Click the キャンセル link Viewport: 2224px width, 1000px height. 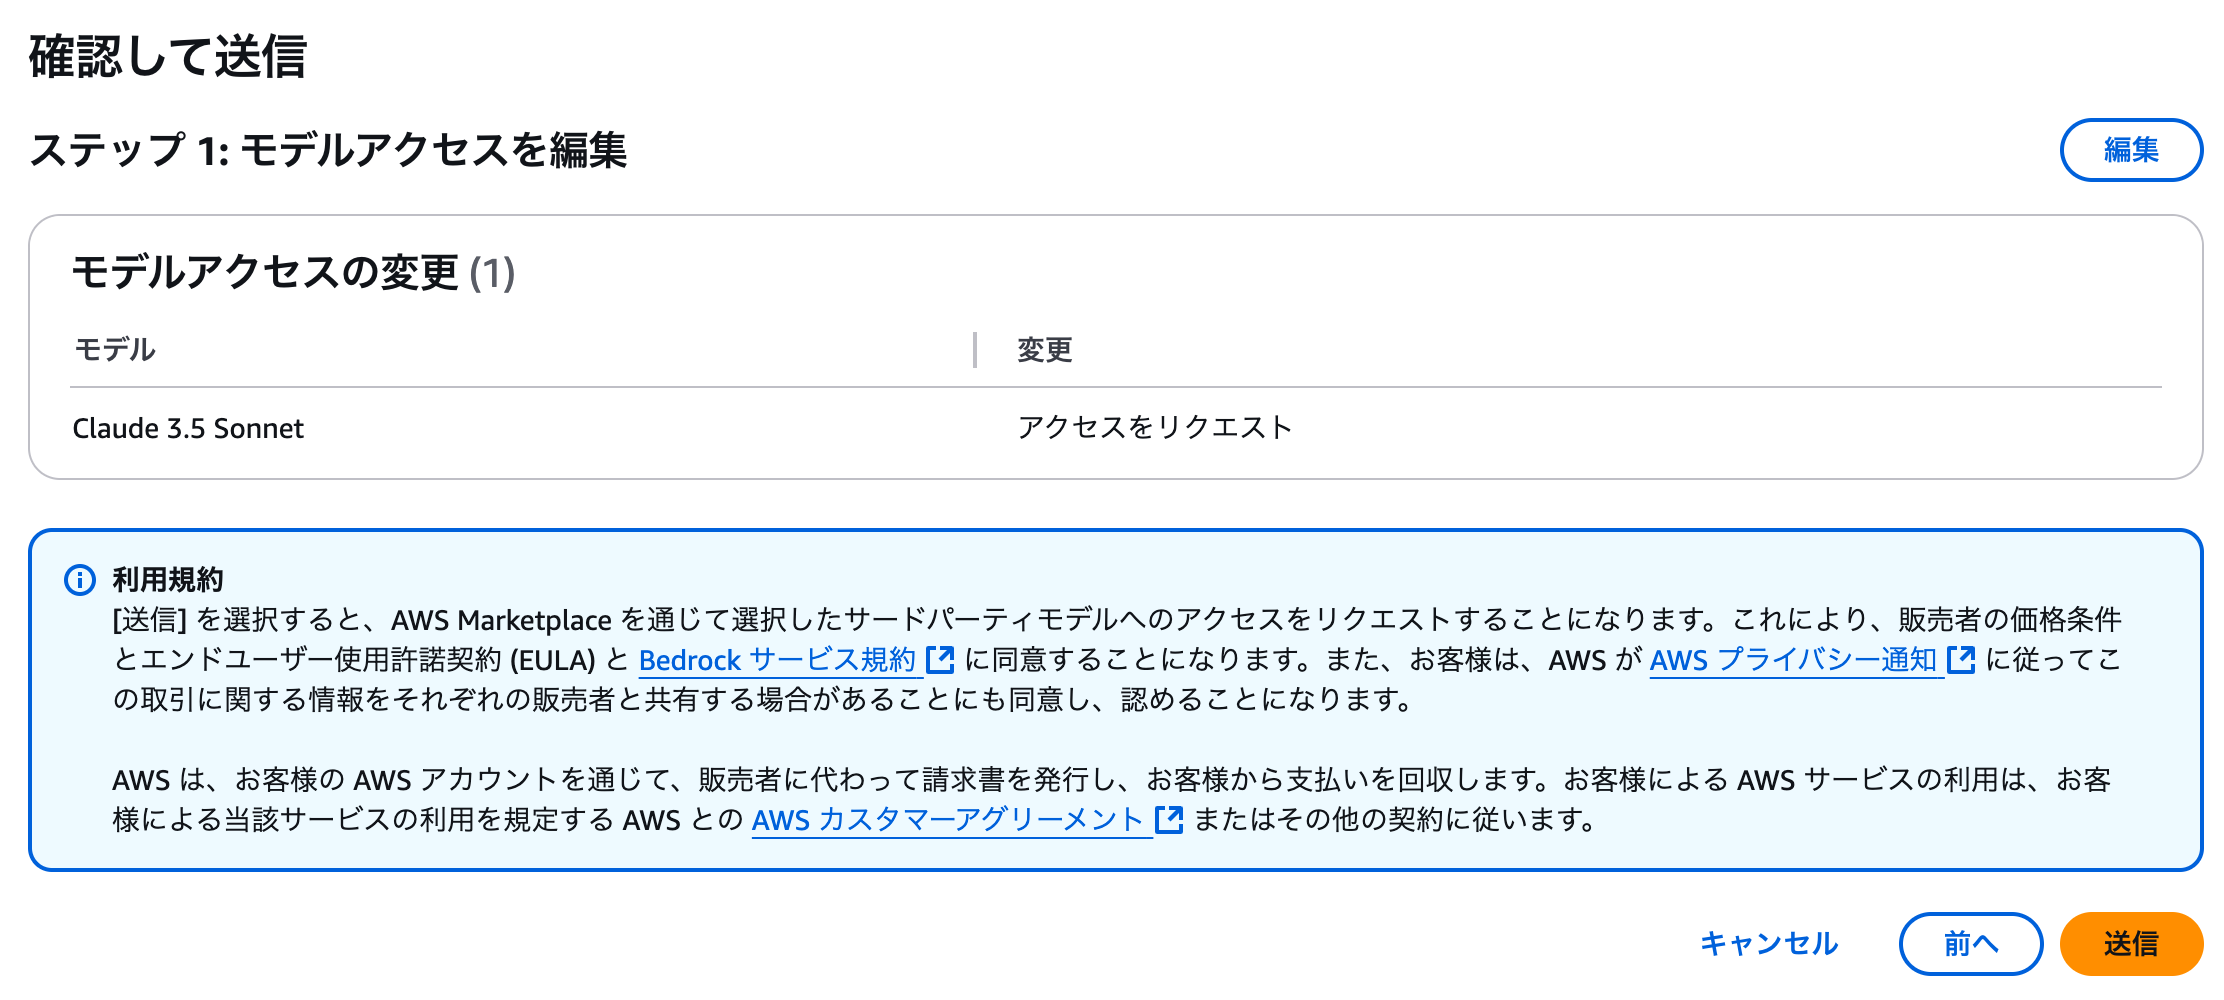(1768, 942)
